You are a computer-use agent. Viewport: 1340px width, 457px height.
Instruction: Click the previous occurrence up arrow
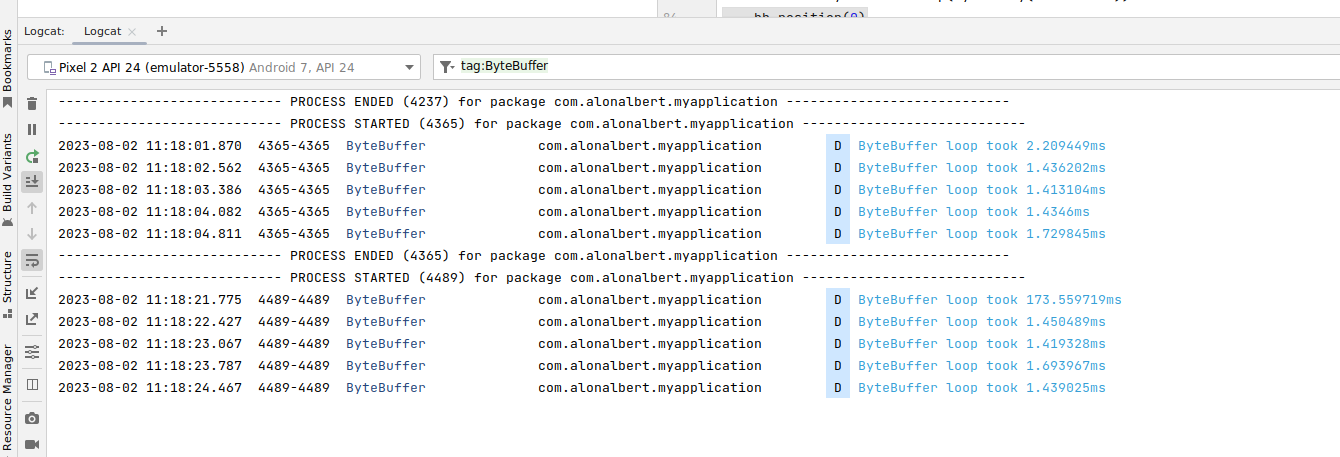pos(32,208)
